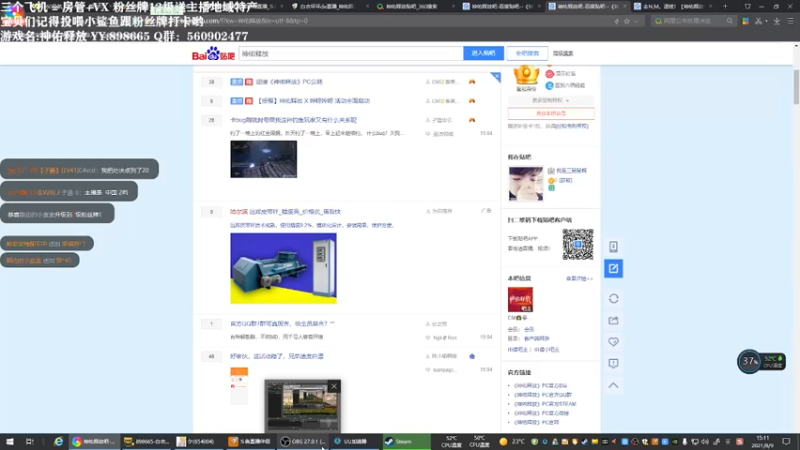This screenshot has width=800, height=450.
Task: Click the blue round icon beside crown
Action: (x=549, y=85)
